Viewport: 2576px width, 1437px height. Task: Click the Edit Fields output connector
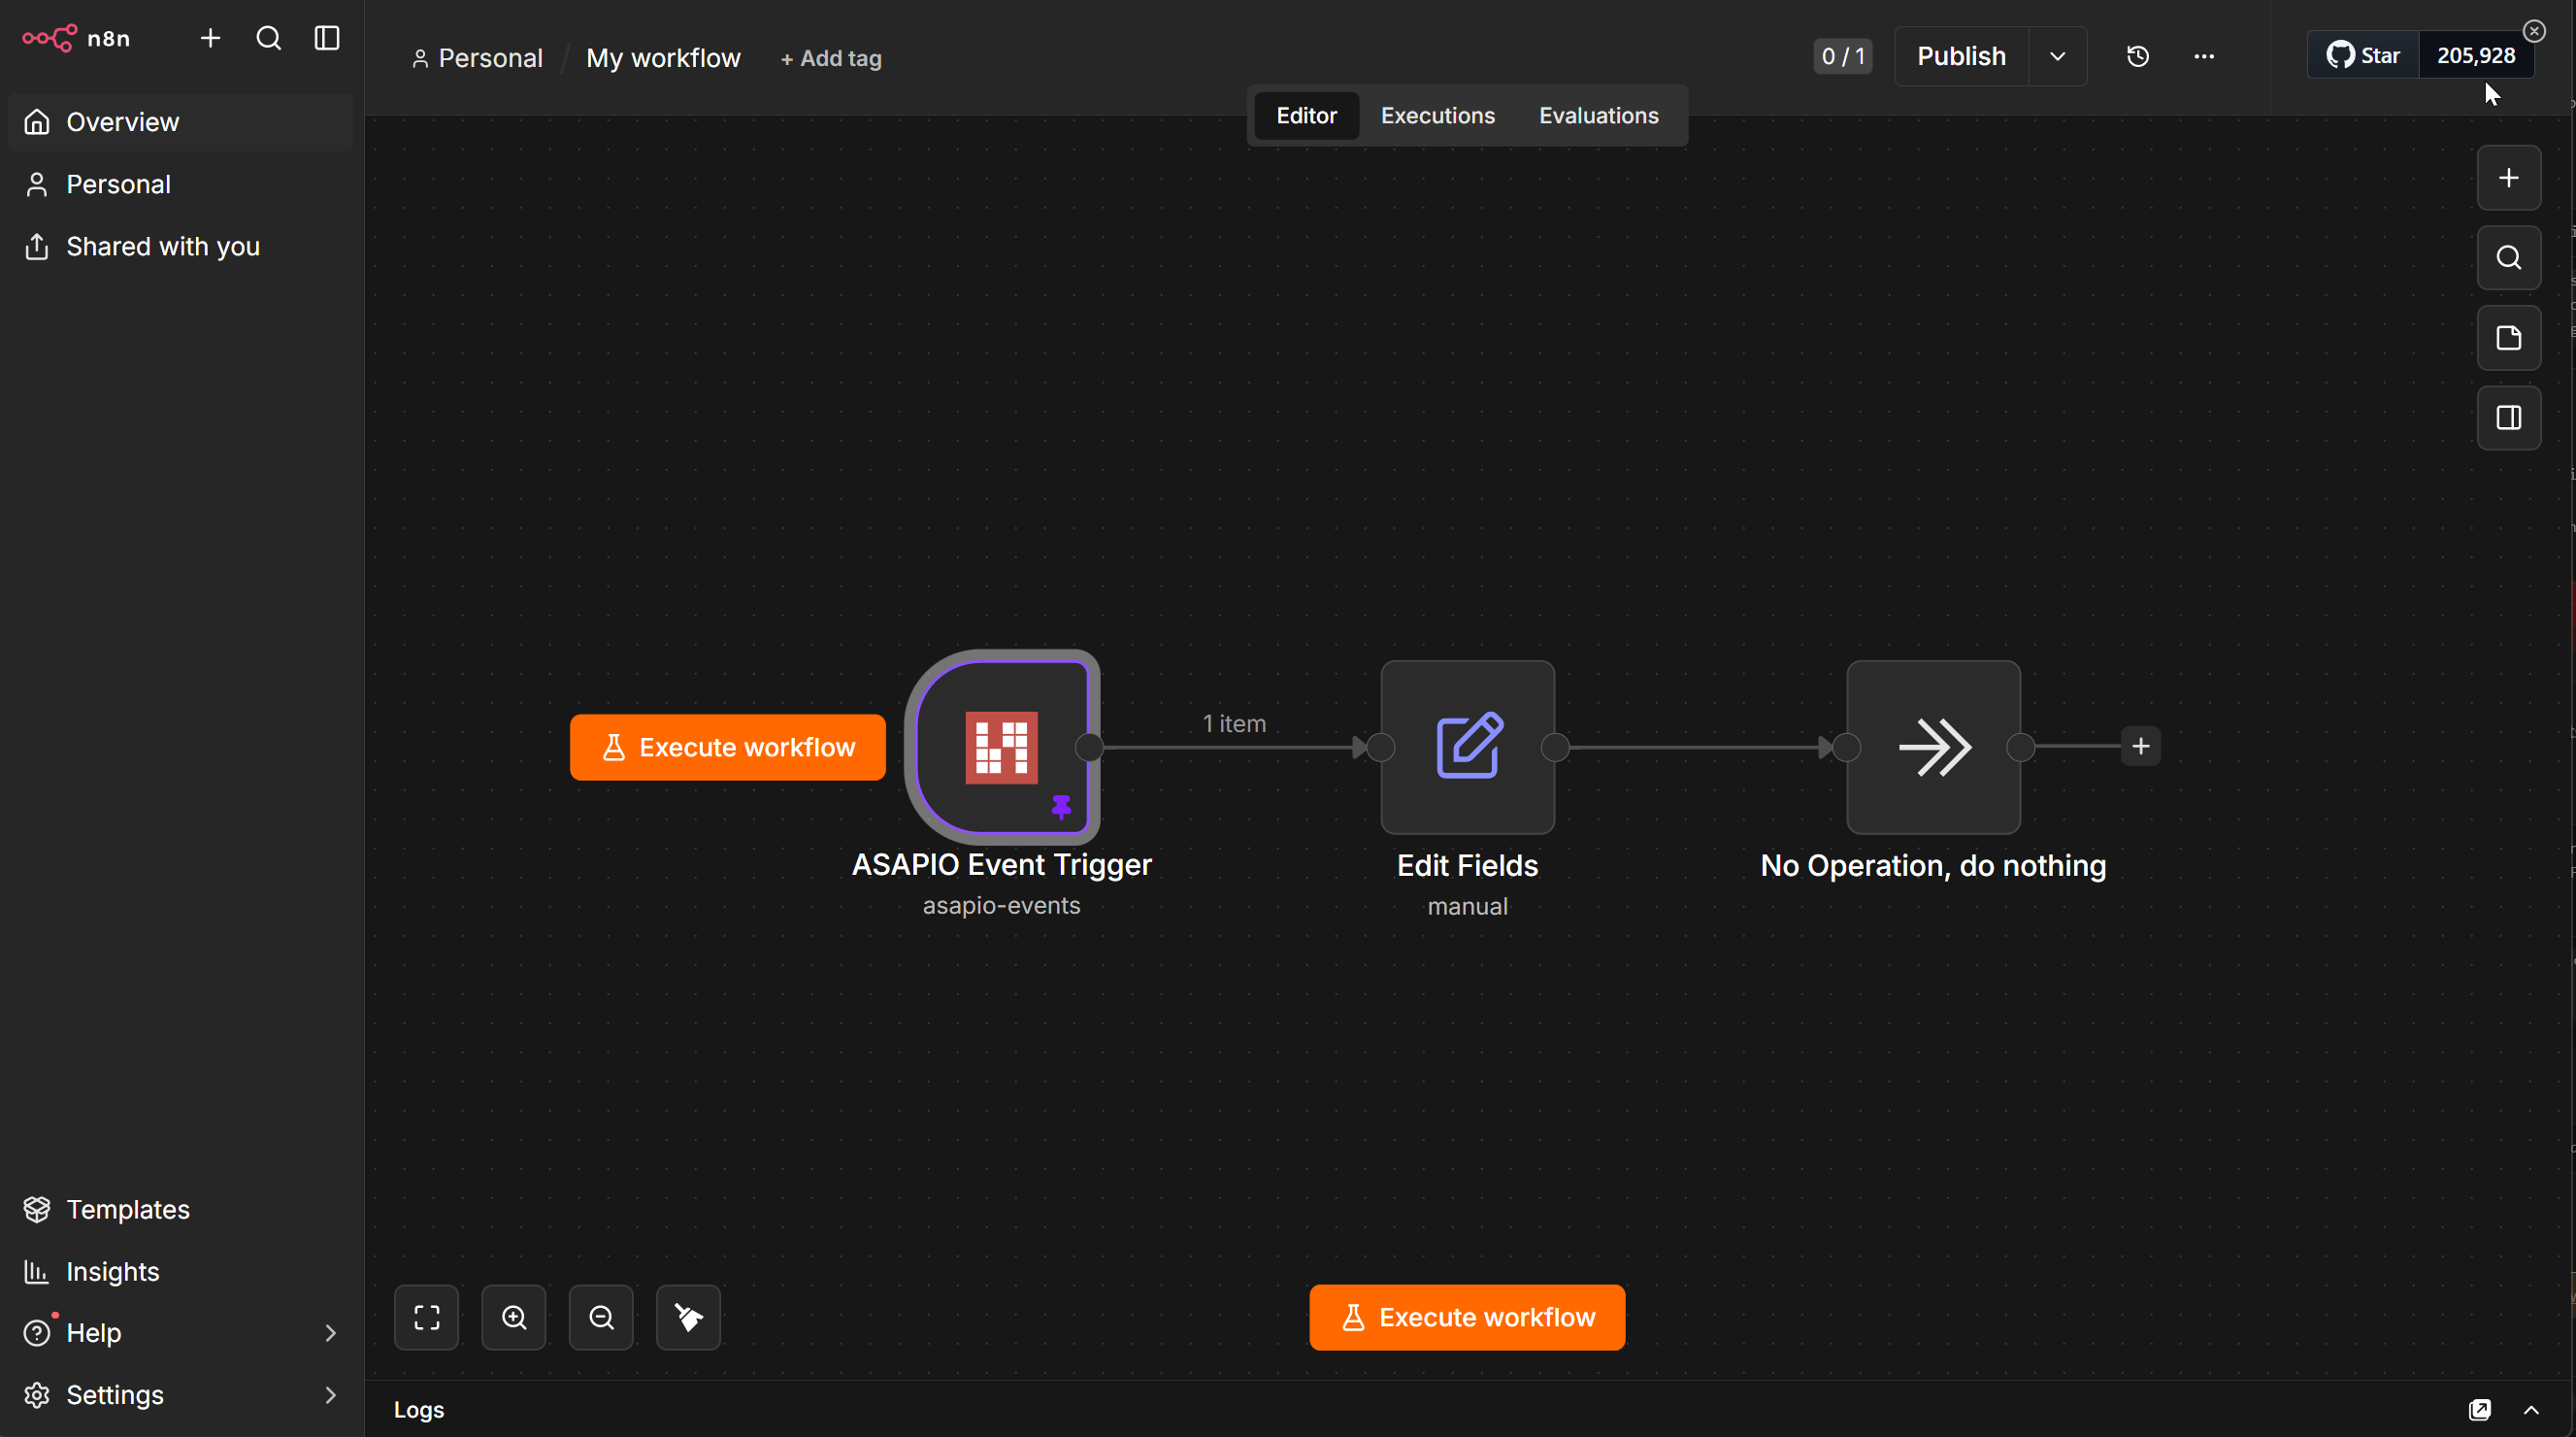[x=1555, y=746]
